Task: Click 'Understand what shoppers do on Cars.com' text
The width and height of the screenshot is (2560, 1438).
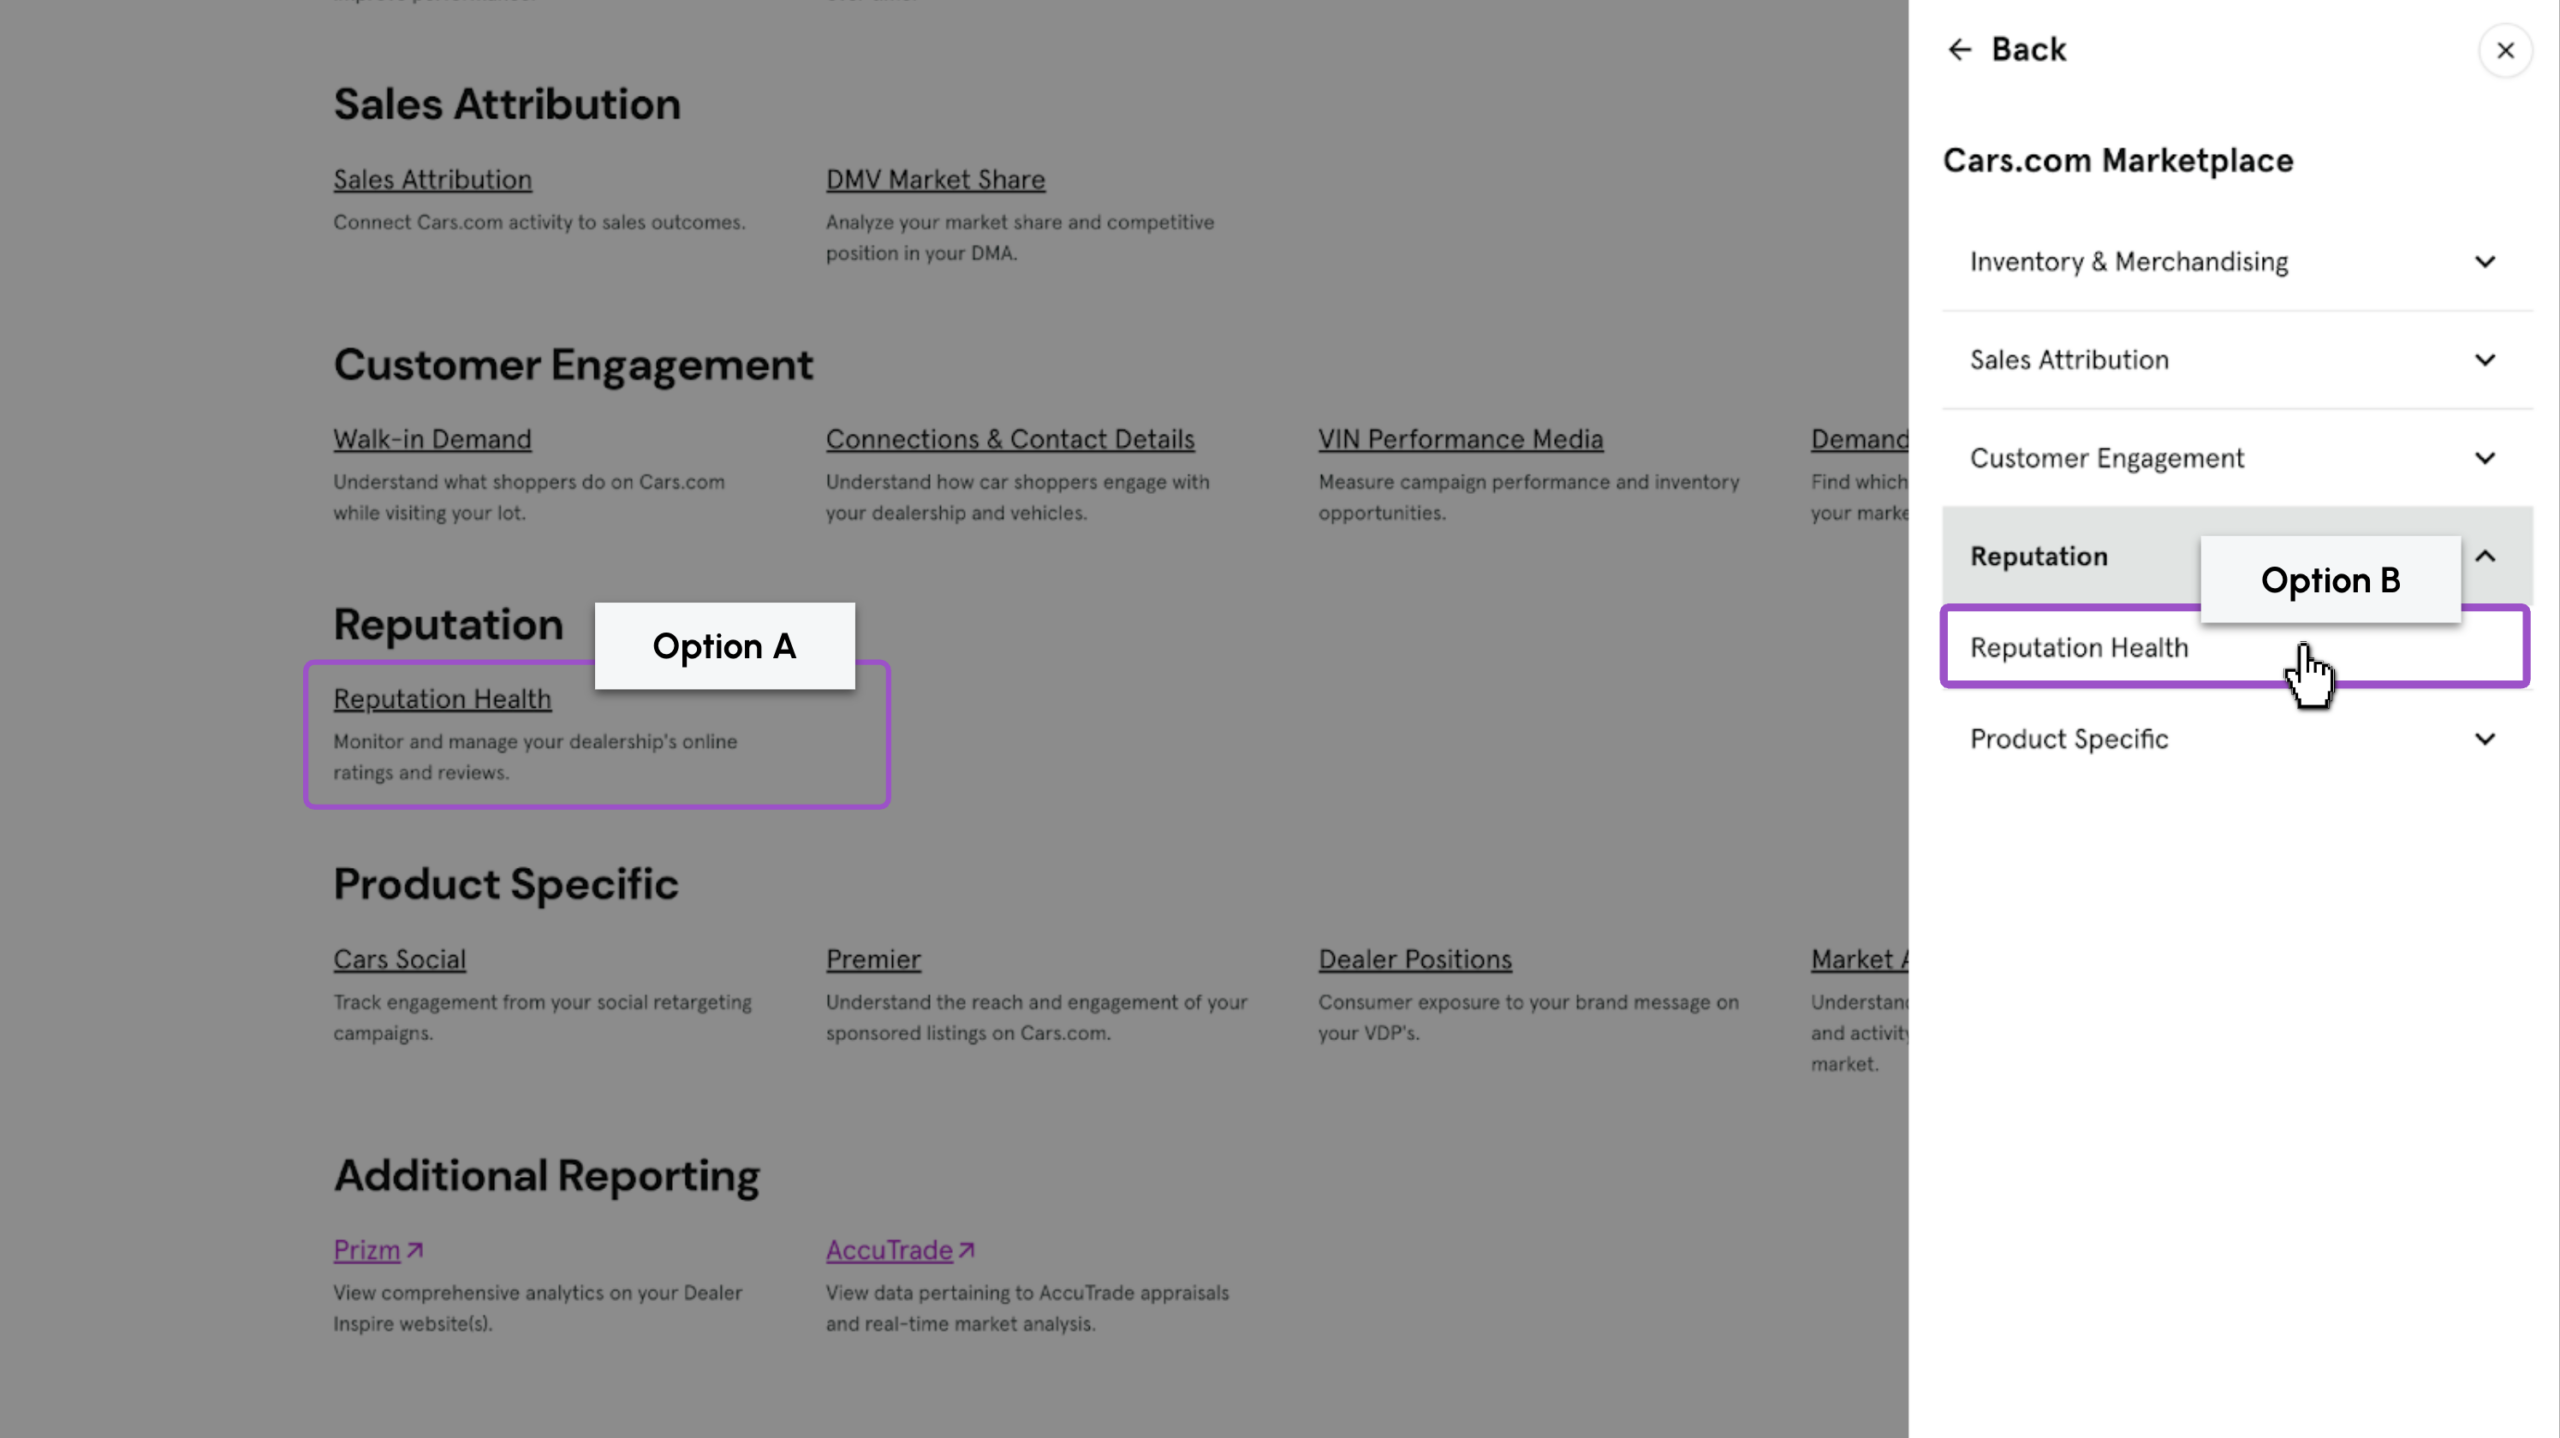Action: [x=529, y=497]
